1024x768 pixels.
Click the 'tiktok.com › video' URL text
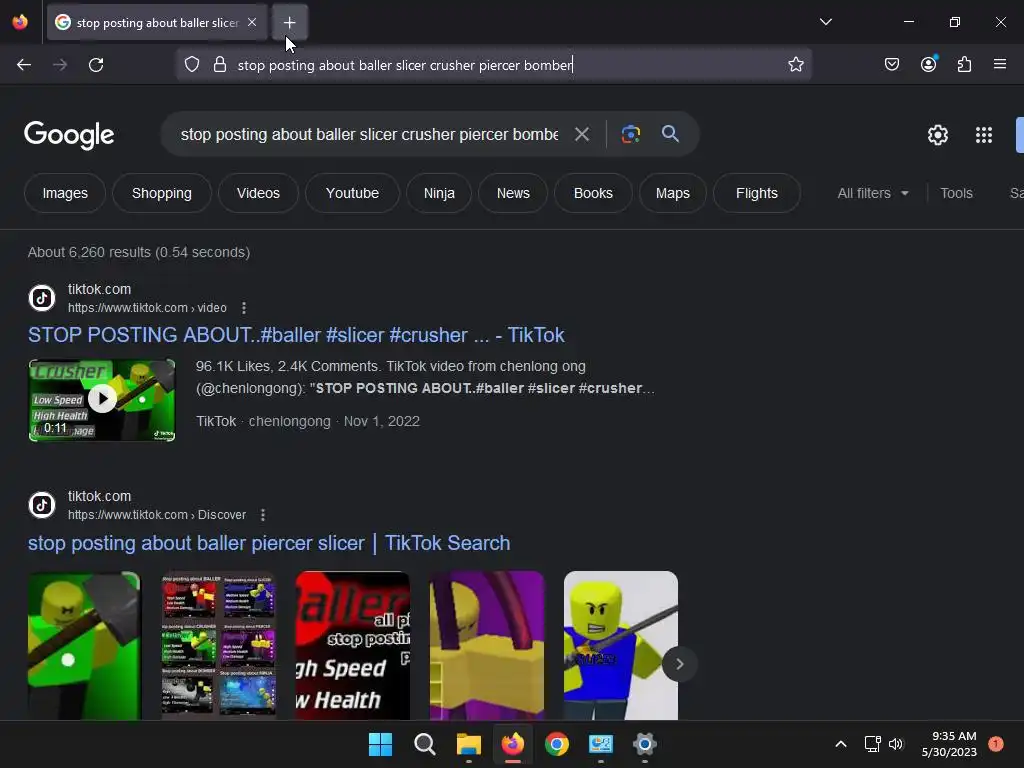tap(147, 308)
